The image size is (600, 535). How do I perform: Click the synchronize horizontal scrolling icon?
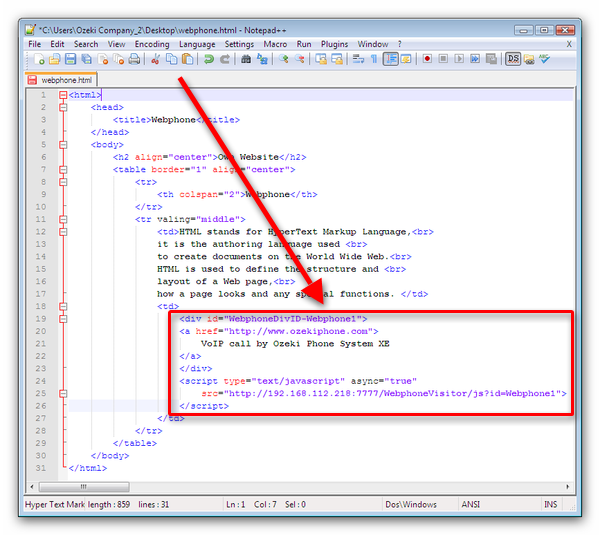337,59
